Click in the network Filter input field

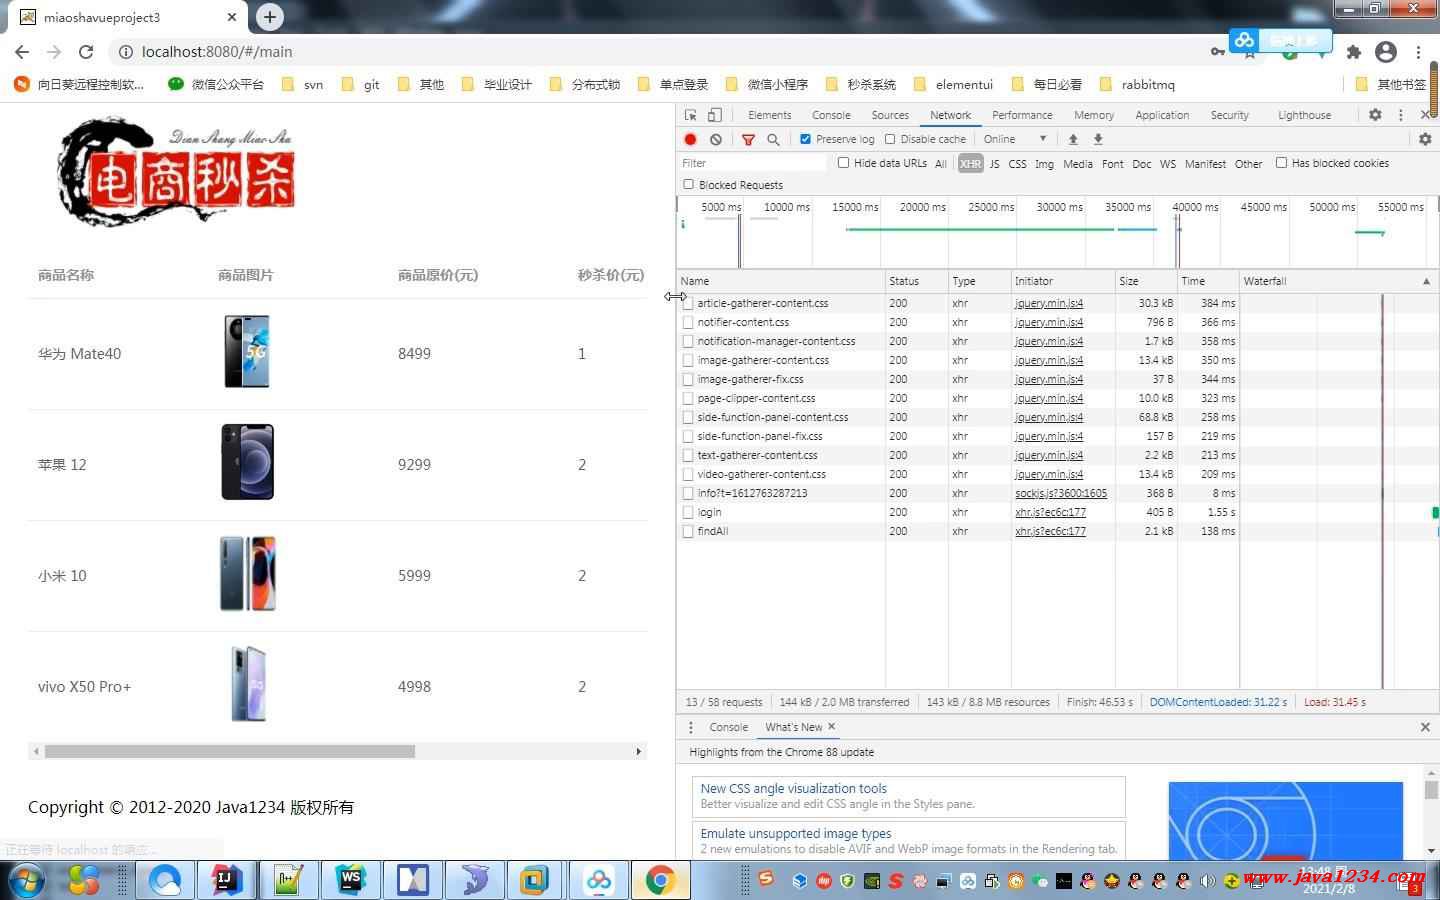pos(753,163)
